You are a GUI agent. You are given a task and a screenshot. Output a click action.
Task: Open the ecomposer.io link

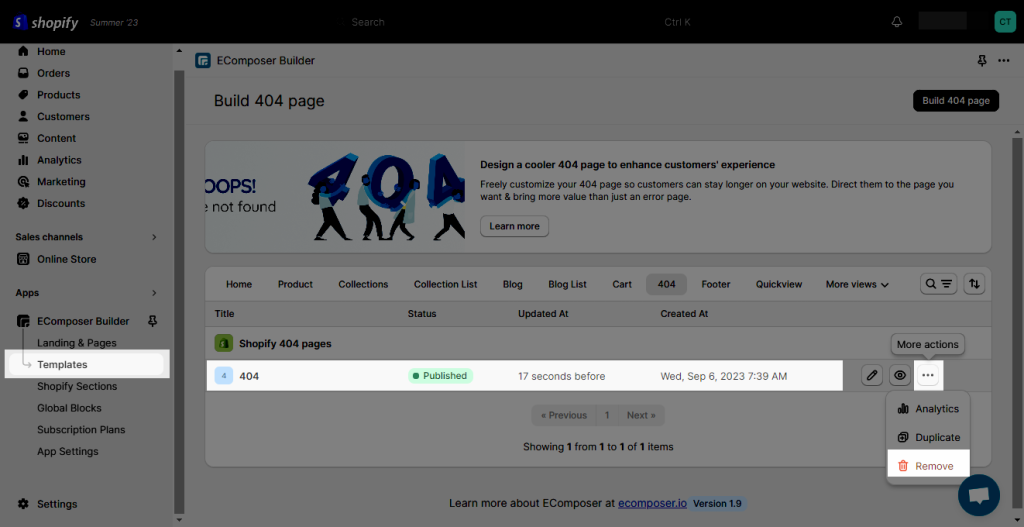652,503
